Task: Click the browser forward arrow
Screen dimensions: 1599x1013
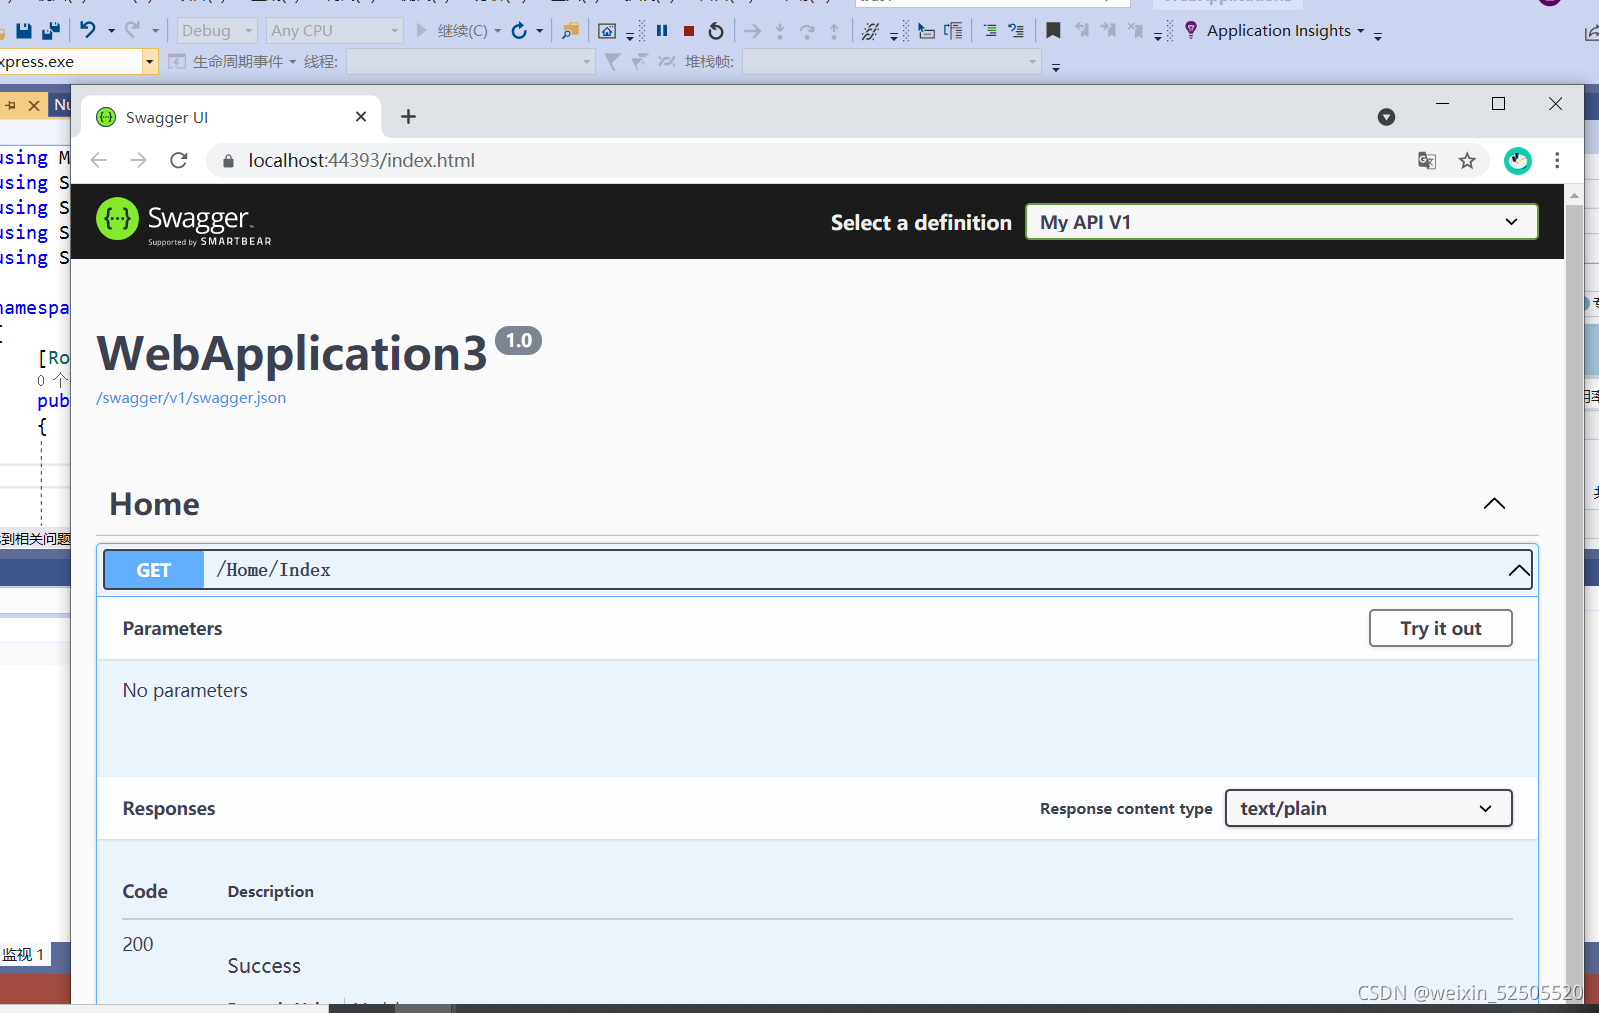Action: point(138,160)
